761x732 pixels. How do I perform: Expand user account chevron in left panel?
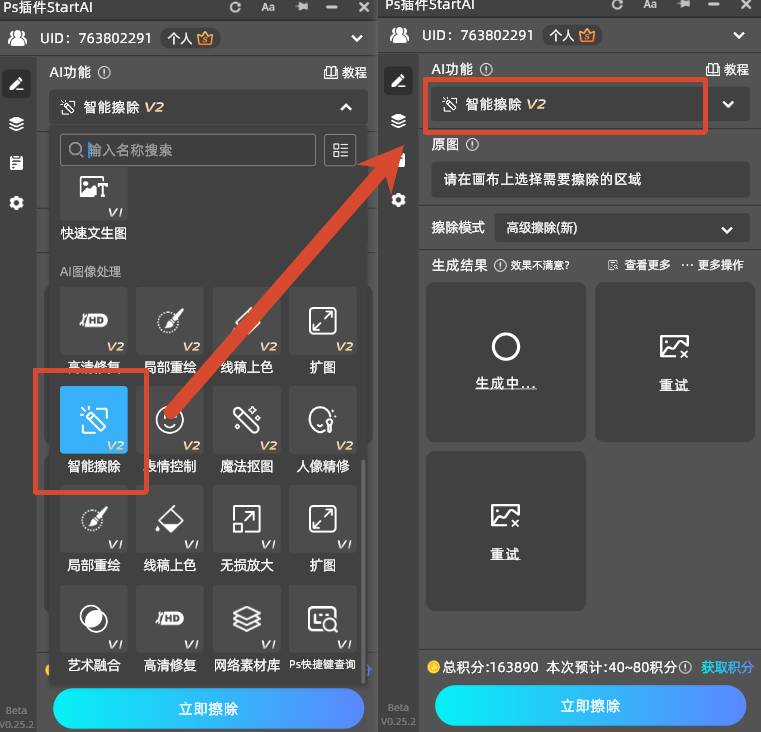coord(357,38)
